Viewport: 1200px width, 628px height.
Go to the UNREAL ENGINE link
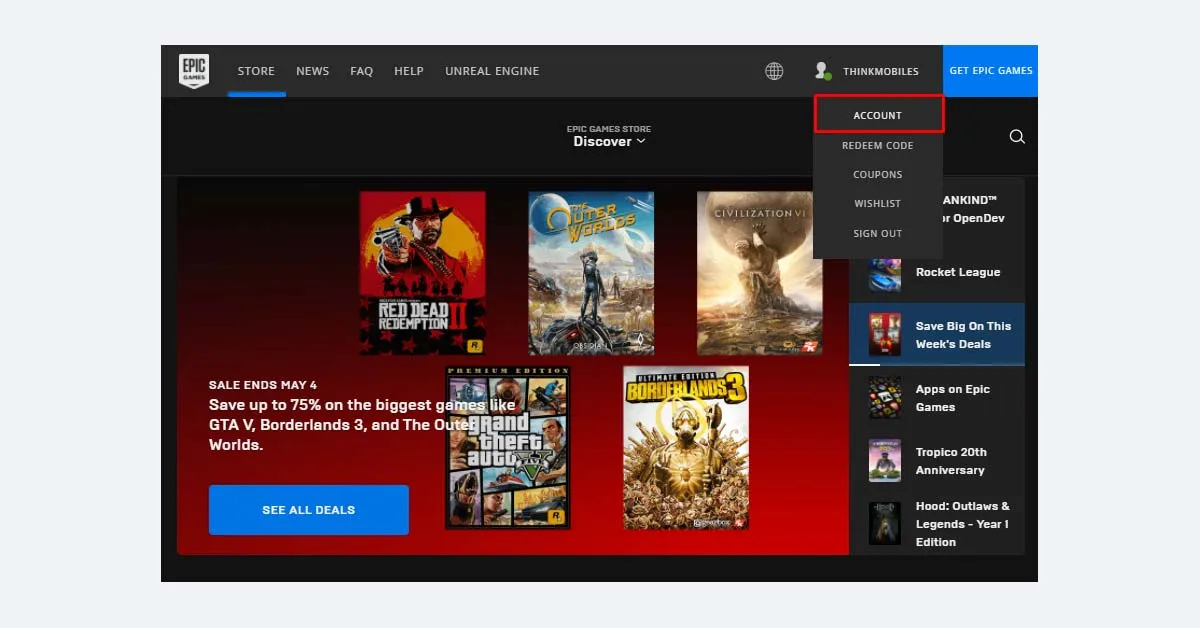(492, 71)
